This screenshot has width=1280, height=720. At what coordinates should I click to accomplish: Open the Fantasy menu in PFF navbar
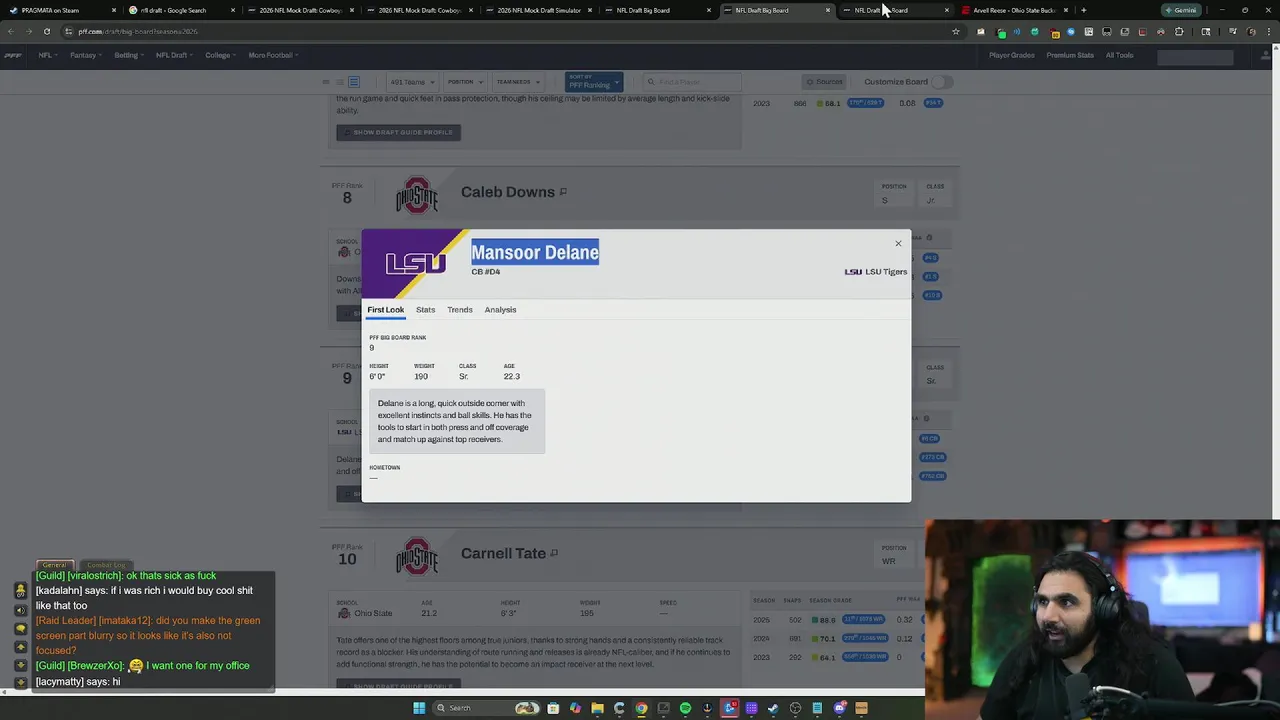85,55
